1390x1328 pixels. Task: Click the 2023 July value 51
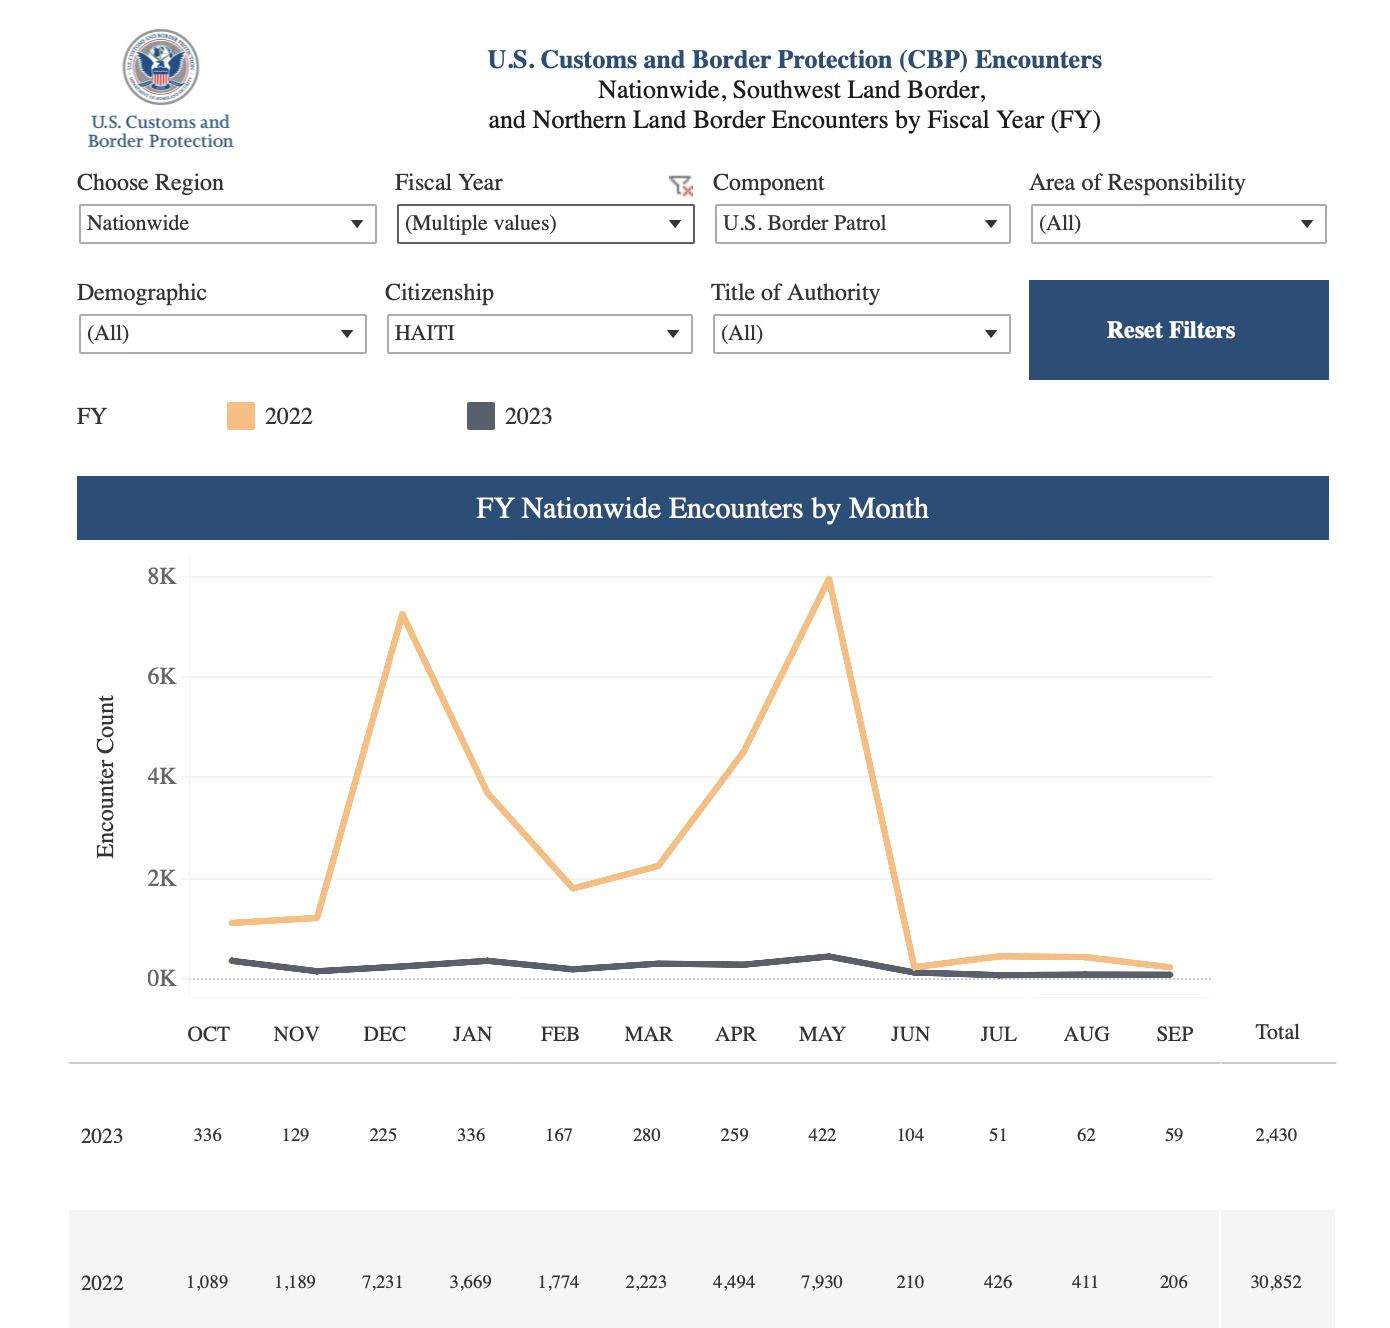(998, 1135)
